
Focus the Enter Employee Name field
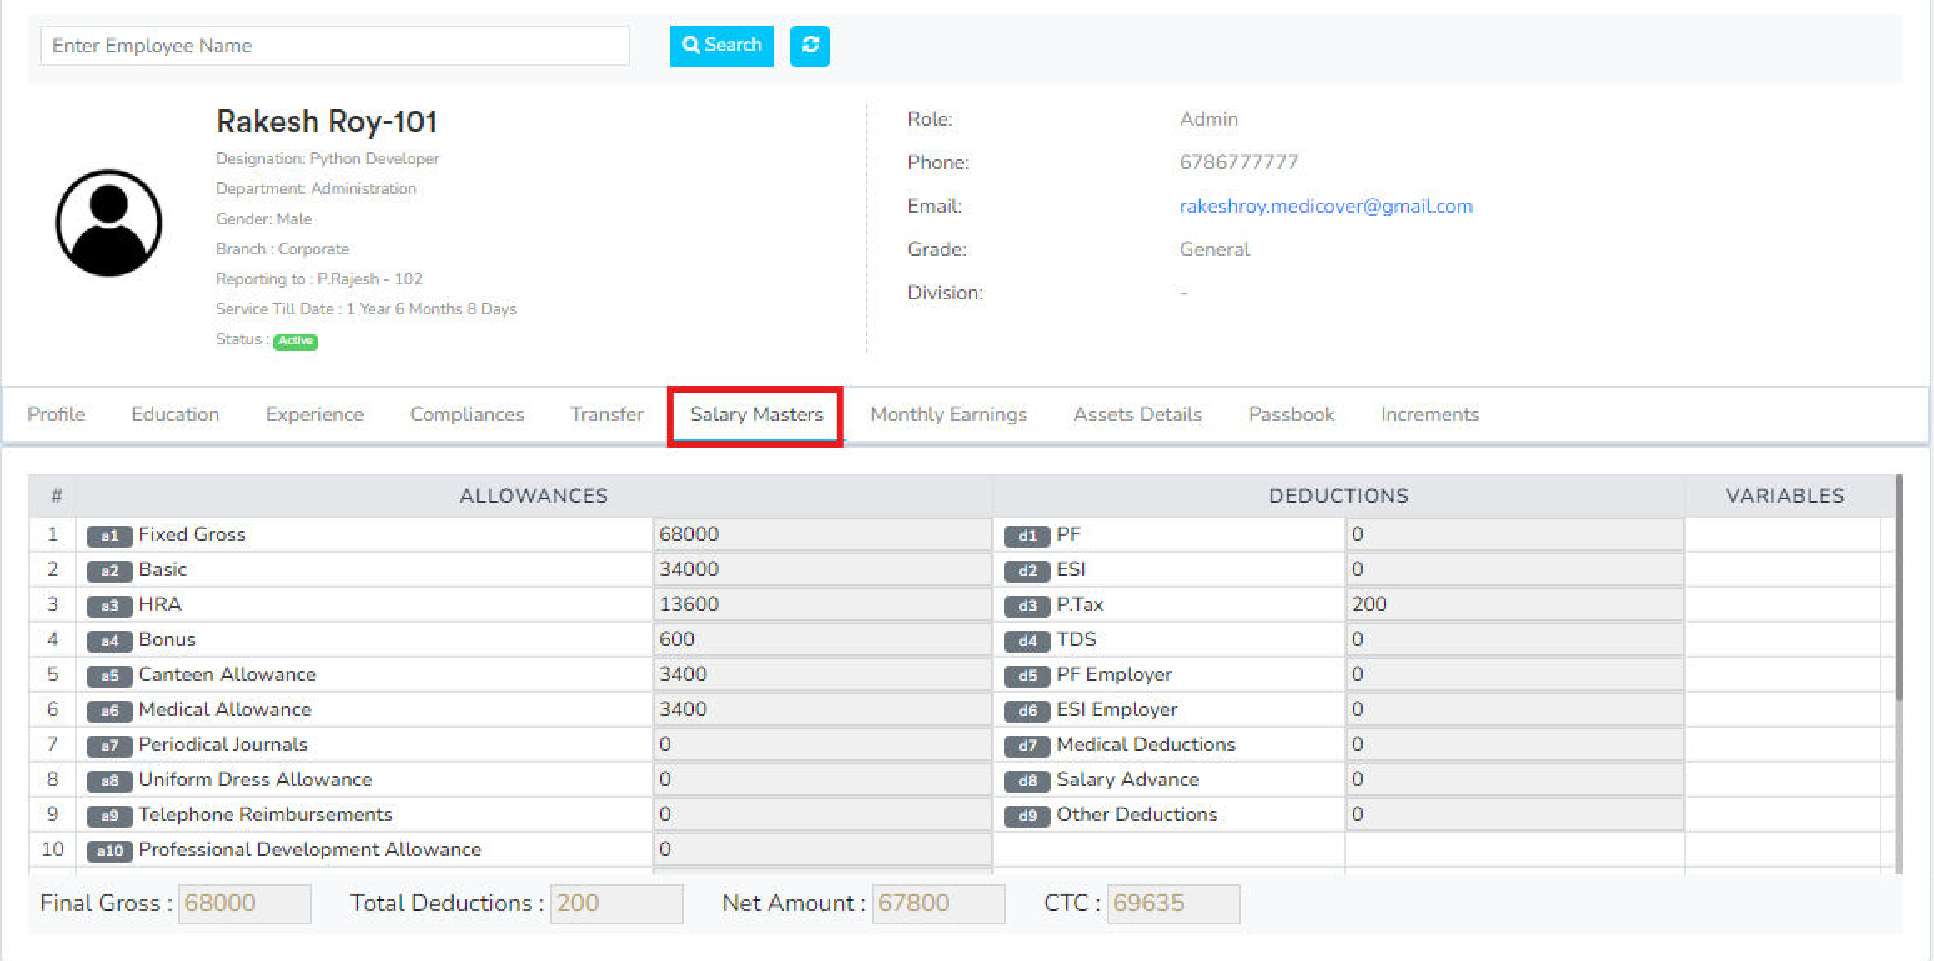[x=335, y=46]
